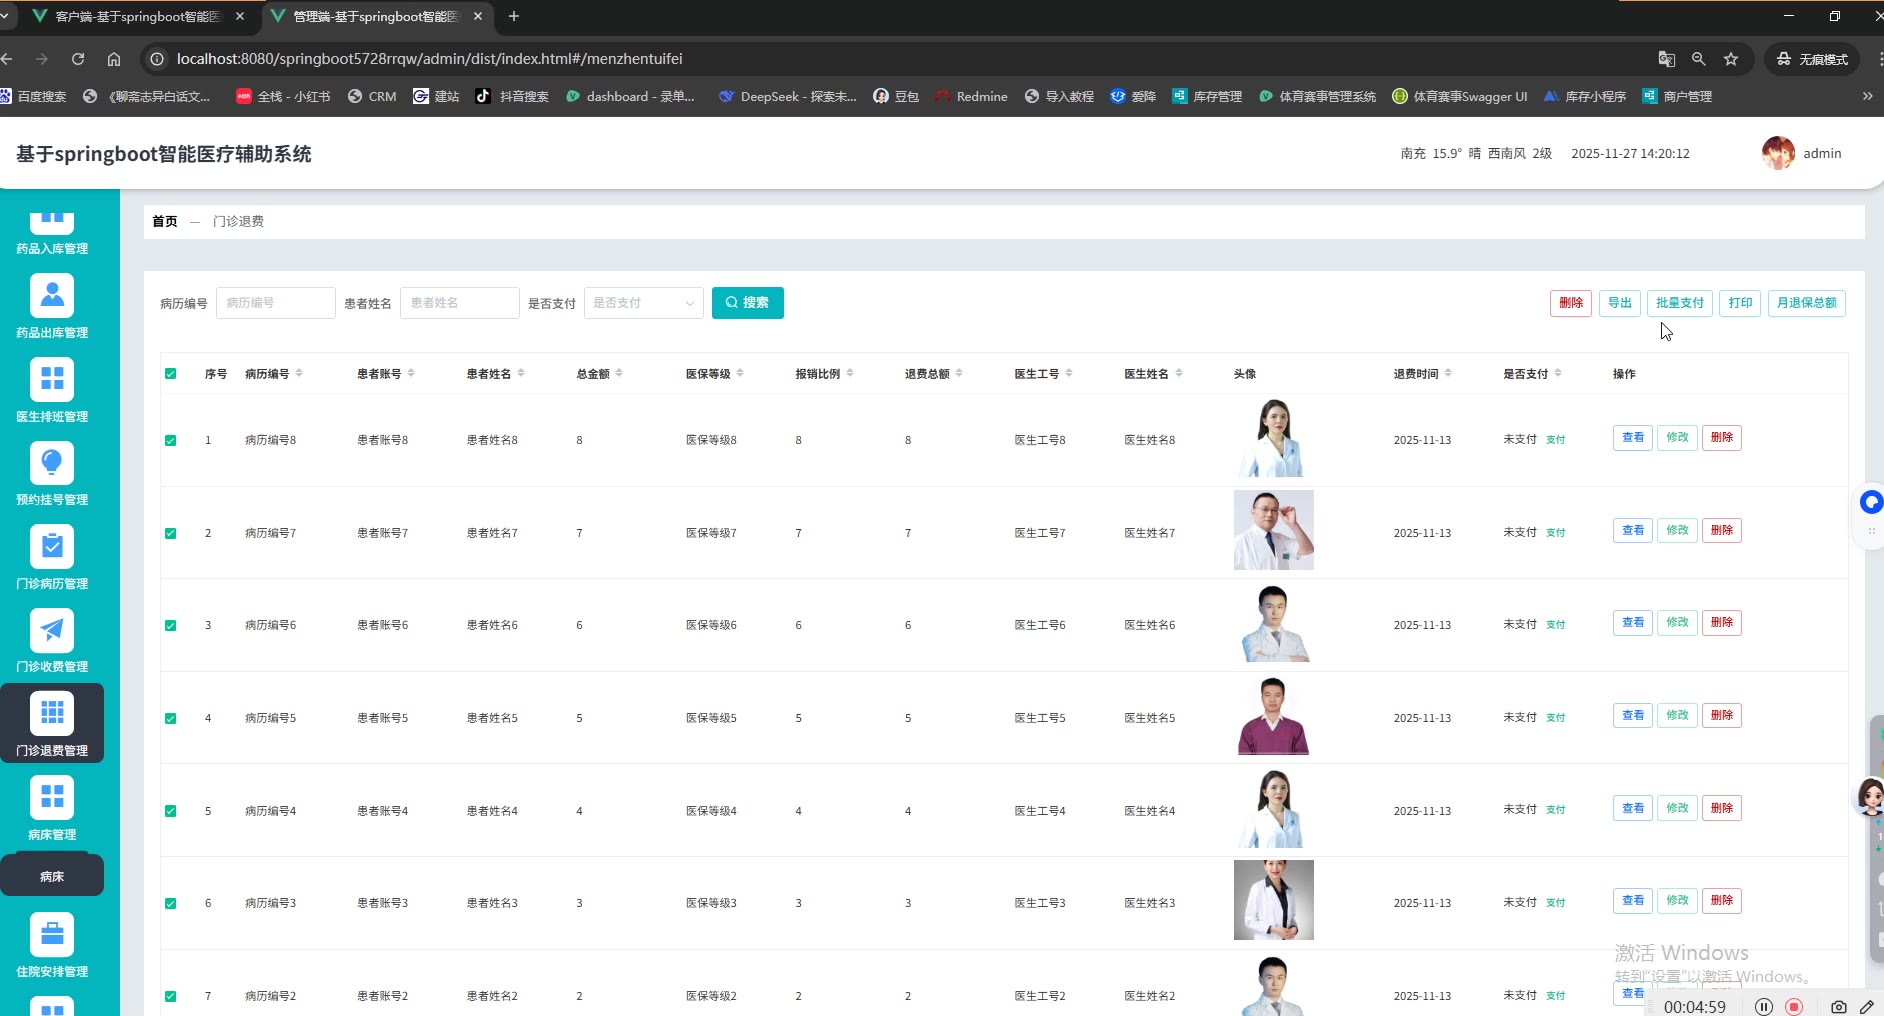Image resolution: width=1884 pixels, height=1016 pixels.
Task: Uncheck the row with 病历编号8
Action: 171,440
